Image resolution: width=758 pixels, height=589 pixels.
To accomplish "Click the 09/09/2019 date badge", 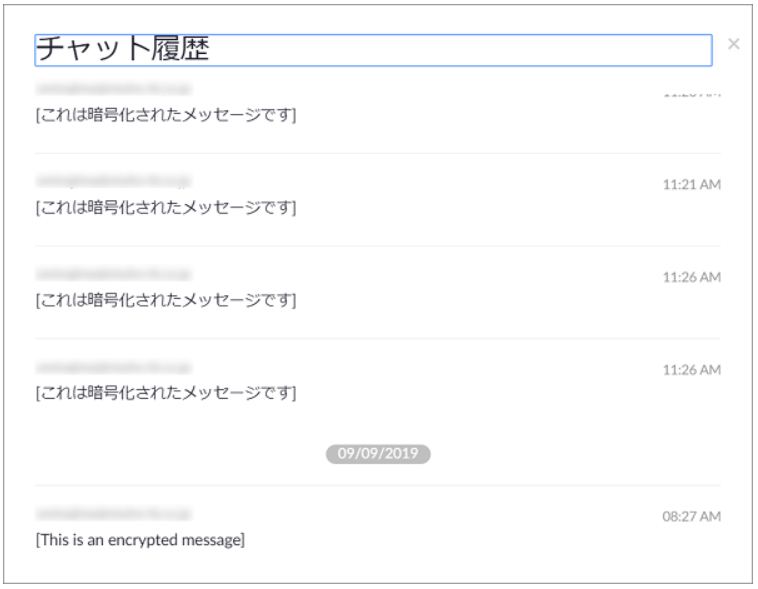I will [378, 453].
